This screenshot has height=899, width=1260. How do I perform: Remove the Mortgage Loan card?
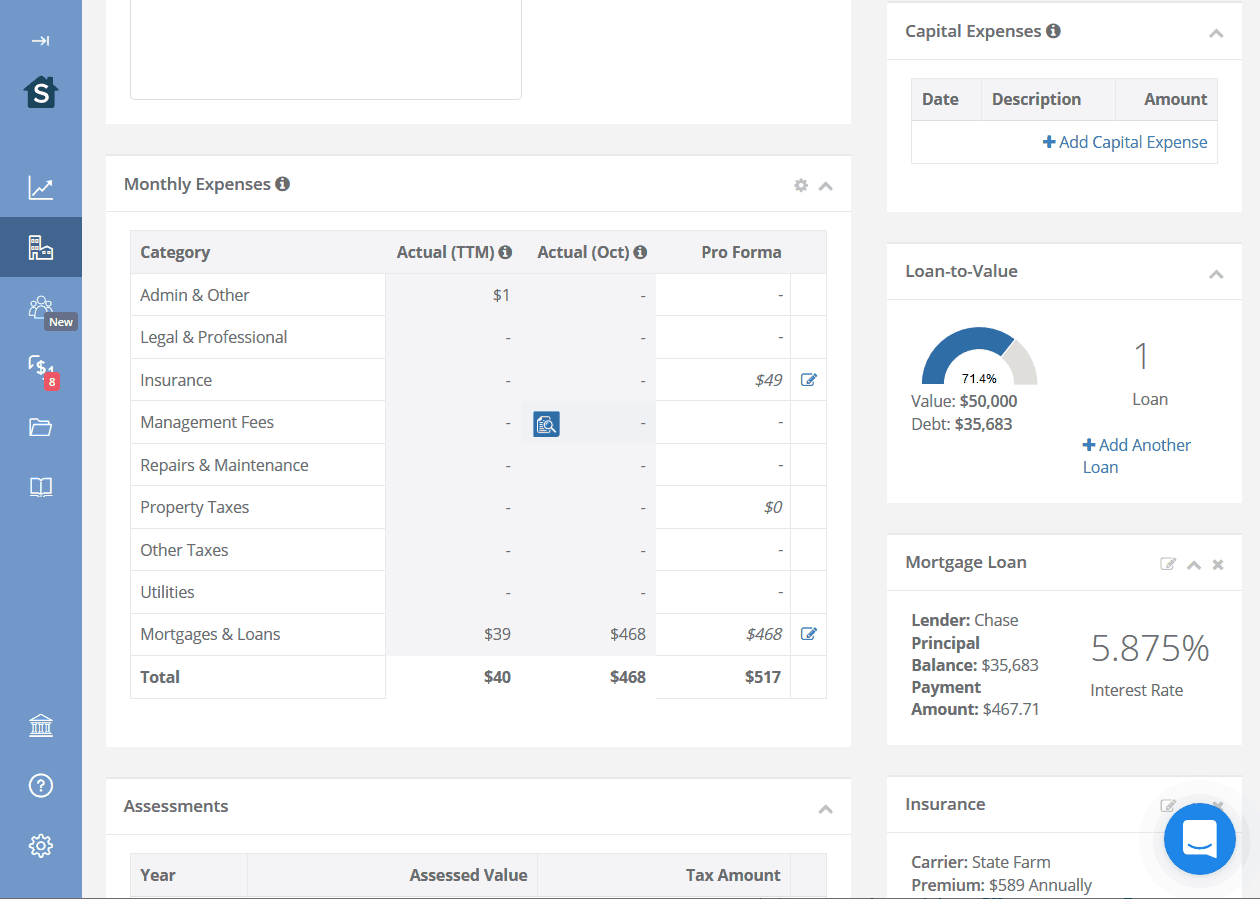1218,564
